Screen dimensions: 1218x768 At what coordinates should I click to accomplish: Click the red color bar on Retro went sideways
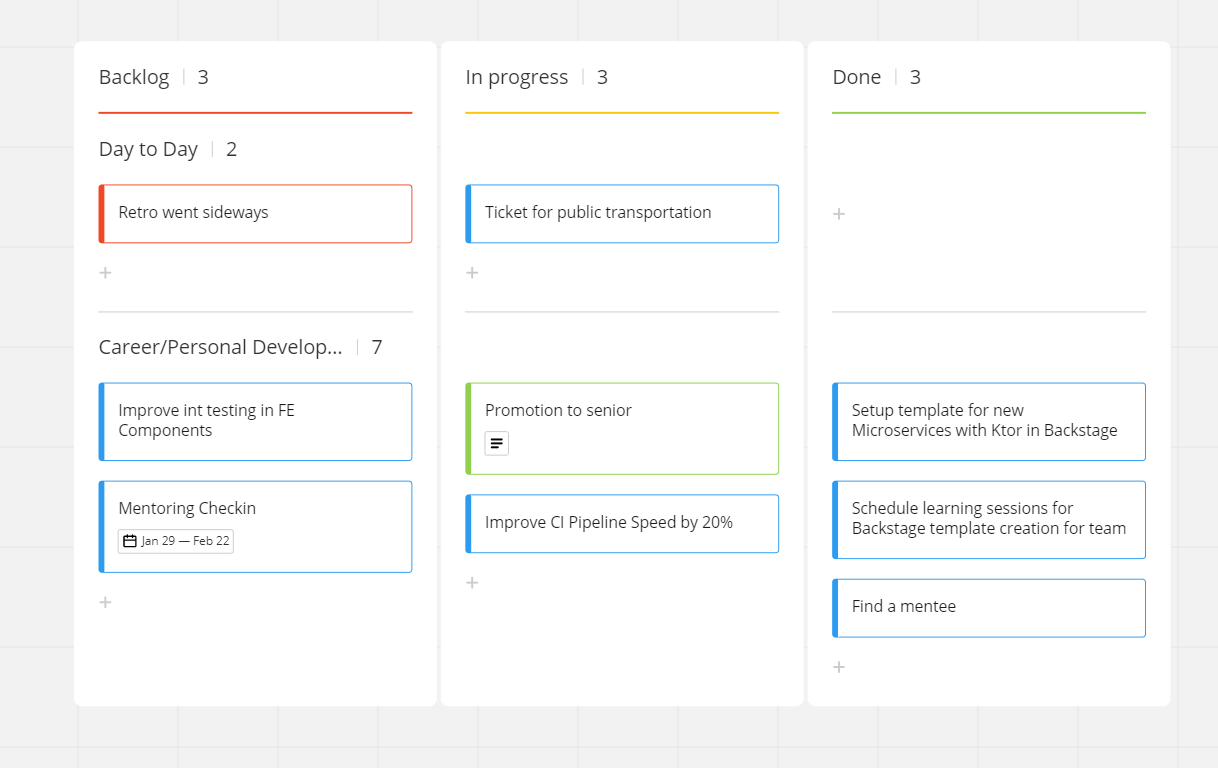[x=101, y=213]
